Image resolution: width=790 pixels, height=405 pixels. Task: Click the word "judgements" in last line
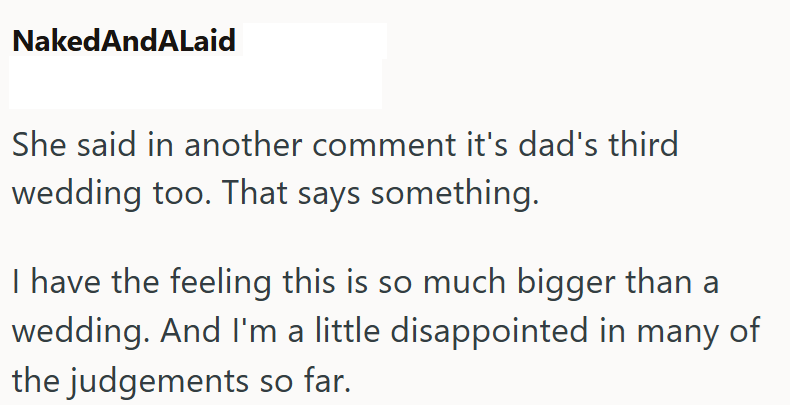159,381
